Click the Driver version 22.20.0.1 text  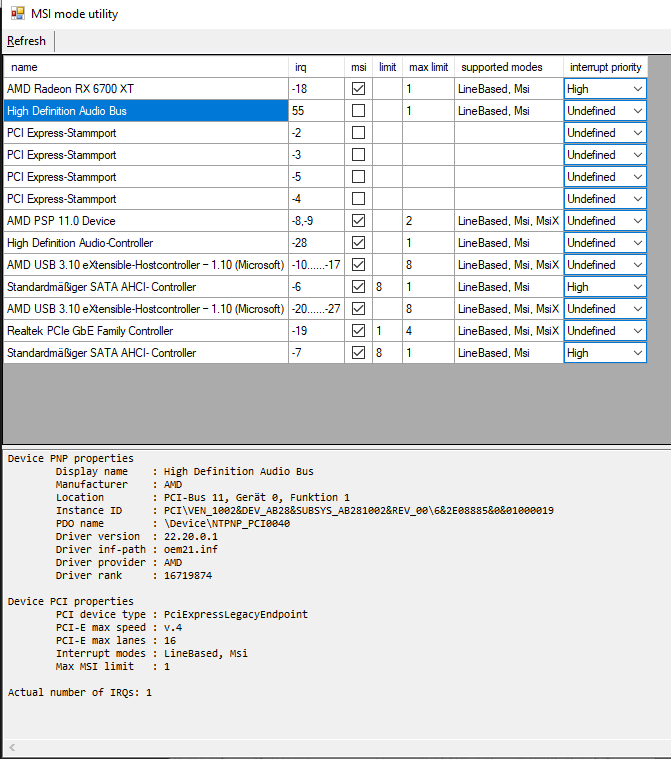coord(191,536)
